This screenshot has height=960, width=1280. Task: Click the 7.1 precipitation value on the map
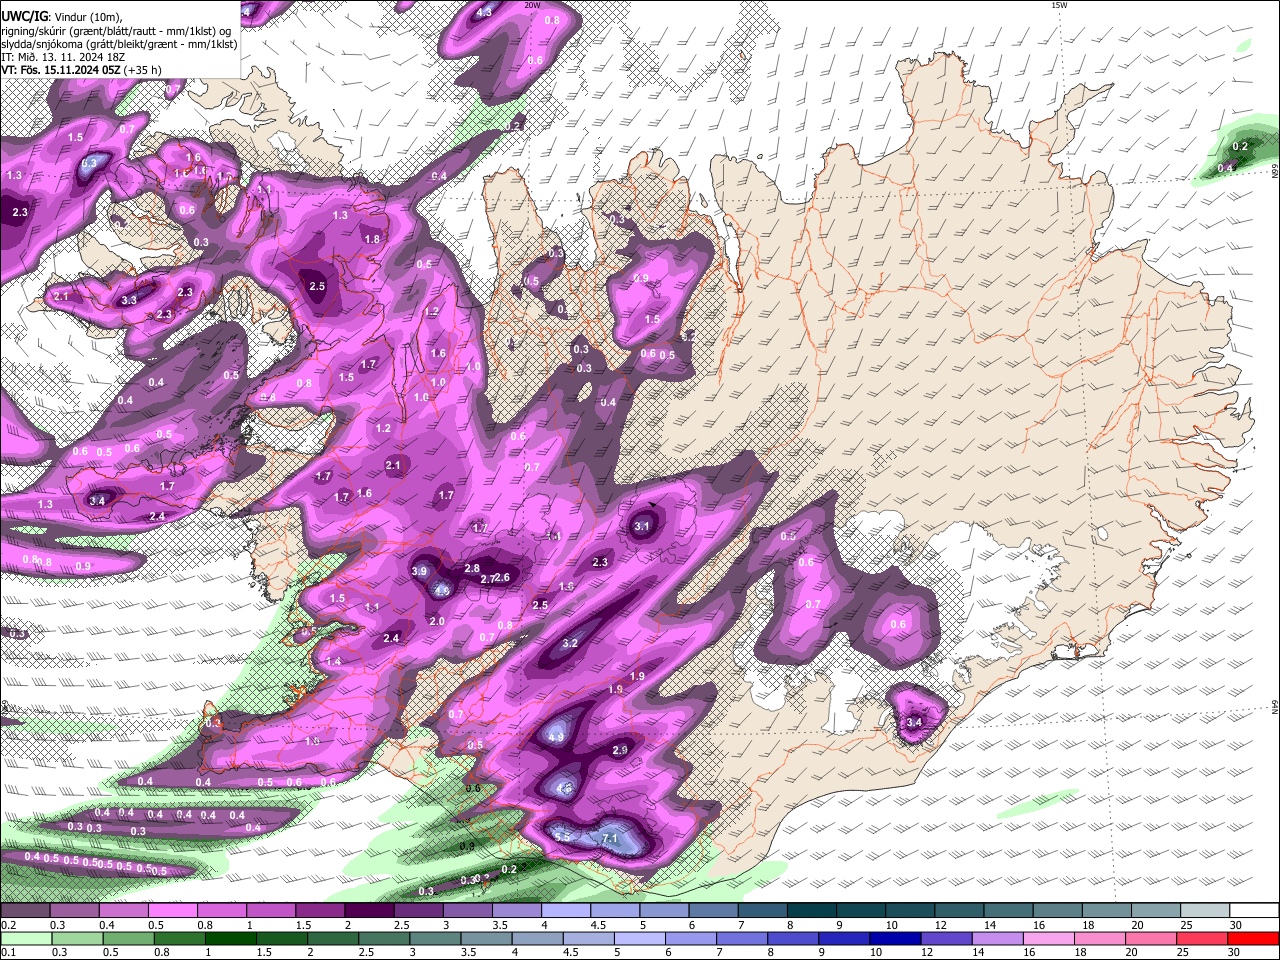610,838
